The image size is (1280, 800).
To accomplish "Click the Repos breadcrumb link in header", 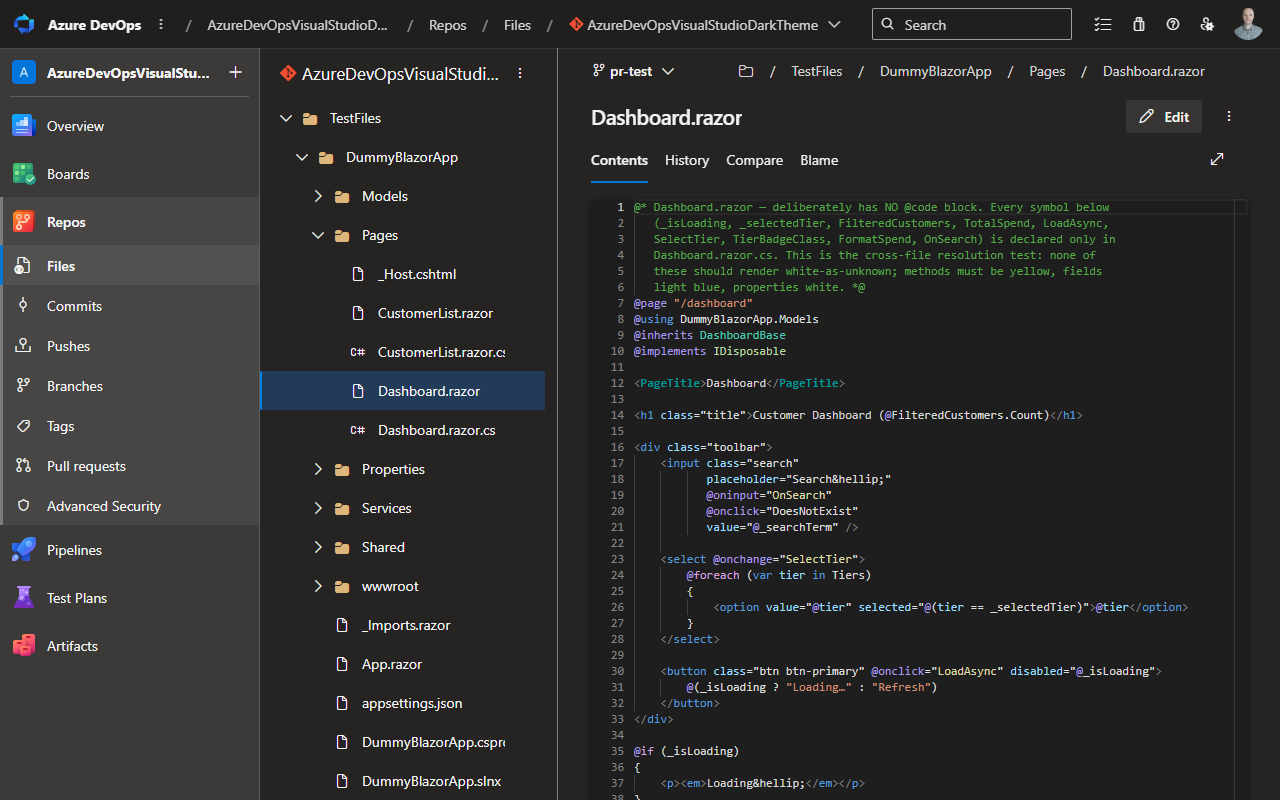I will point(448,25).
